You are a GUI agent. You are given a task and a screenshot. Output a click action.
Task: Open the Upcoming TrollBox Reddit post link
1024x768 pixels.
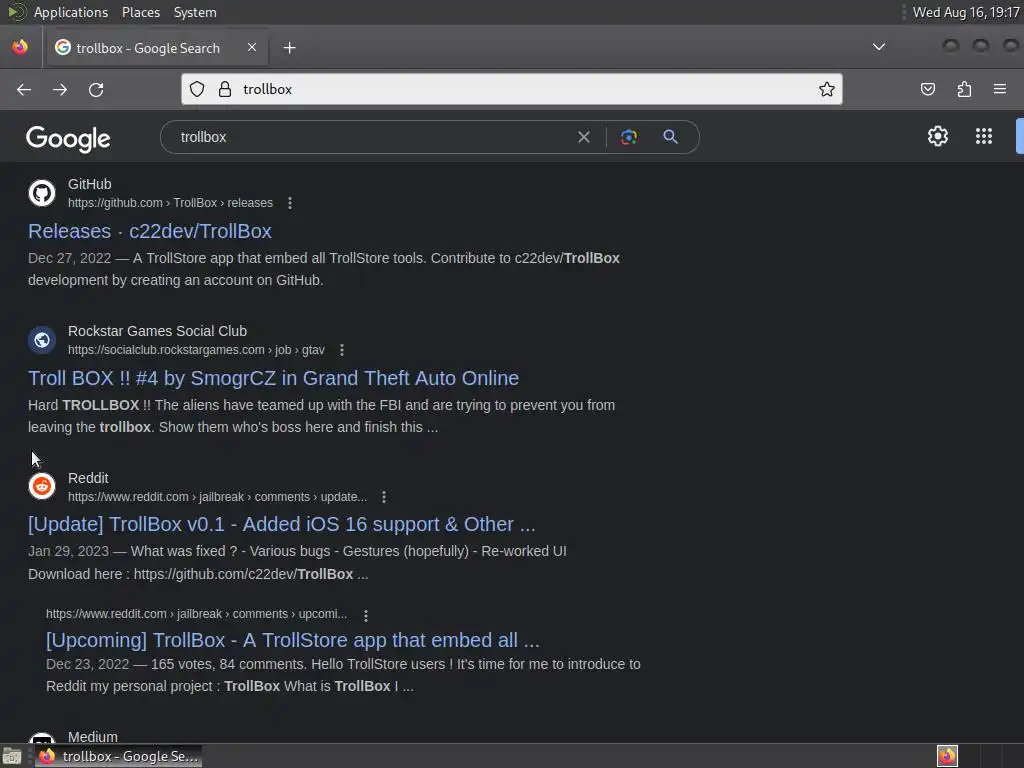293,640
